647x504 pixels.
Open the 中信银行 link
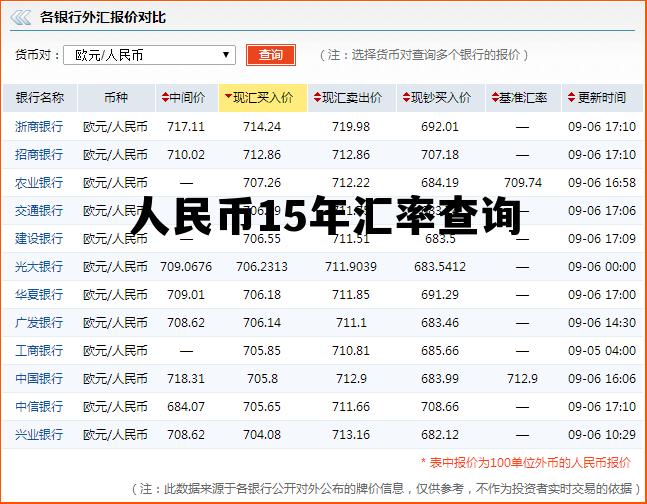(x=39, y=407)
